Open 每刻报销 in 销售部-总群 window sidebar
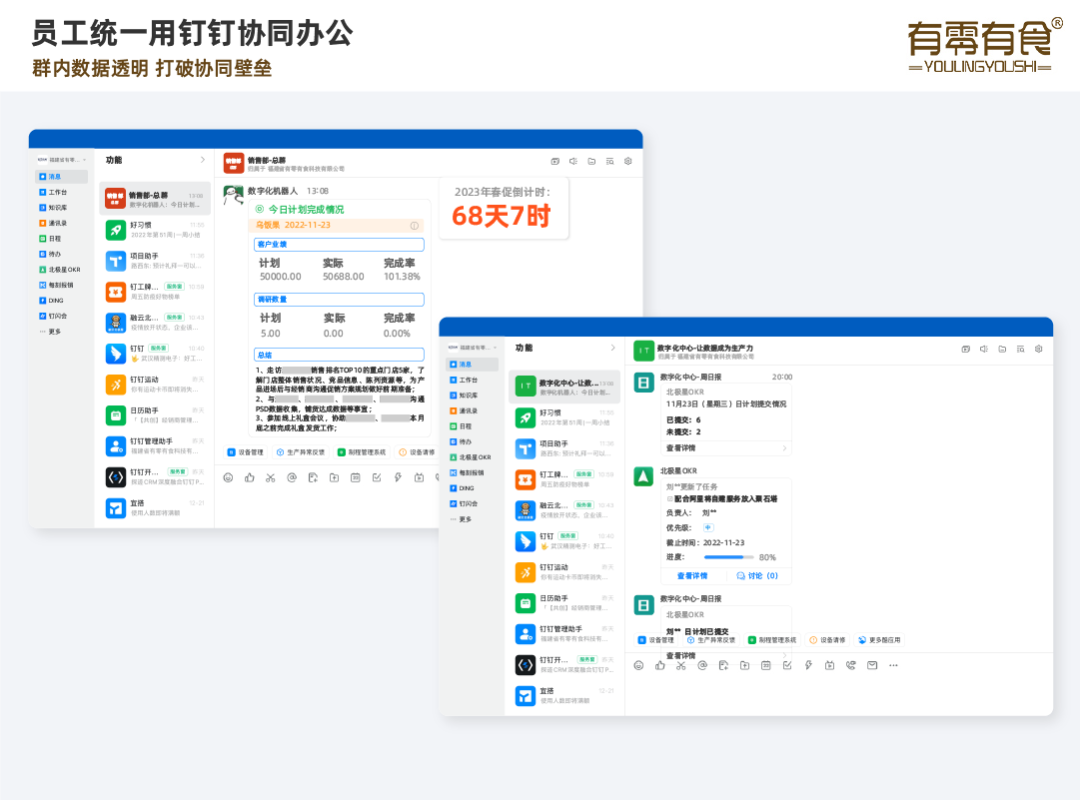 pyautogui.click(x=56, y=285)
